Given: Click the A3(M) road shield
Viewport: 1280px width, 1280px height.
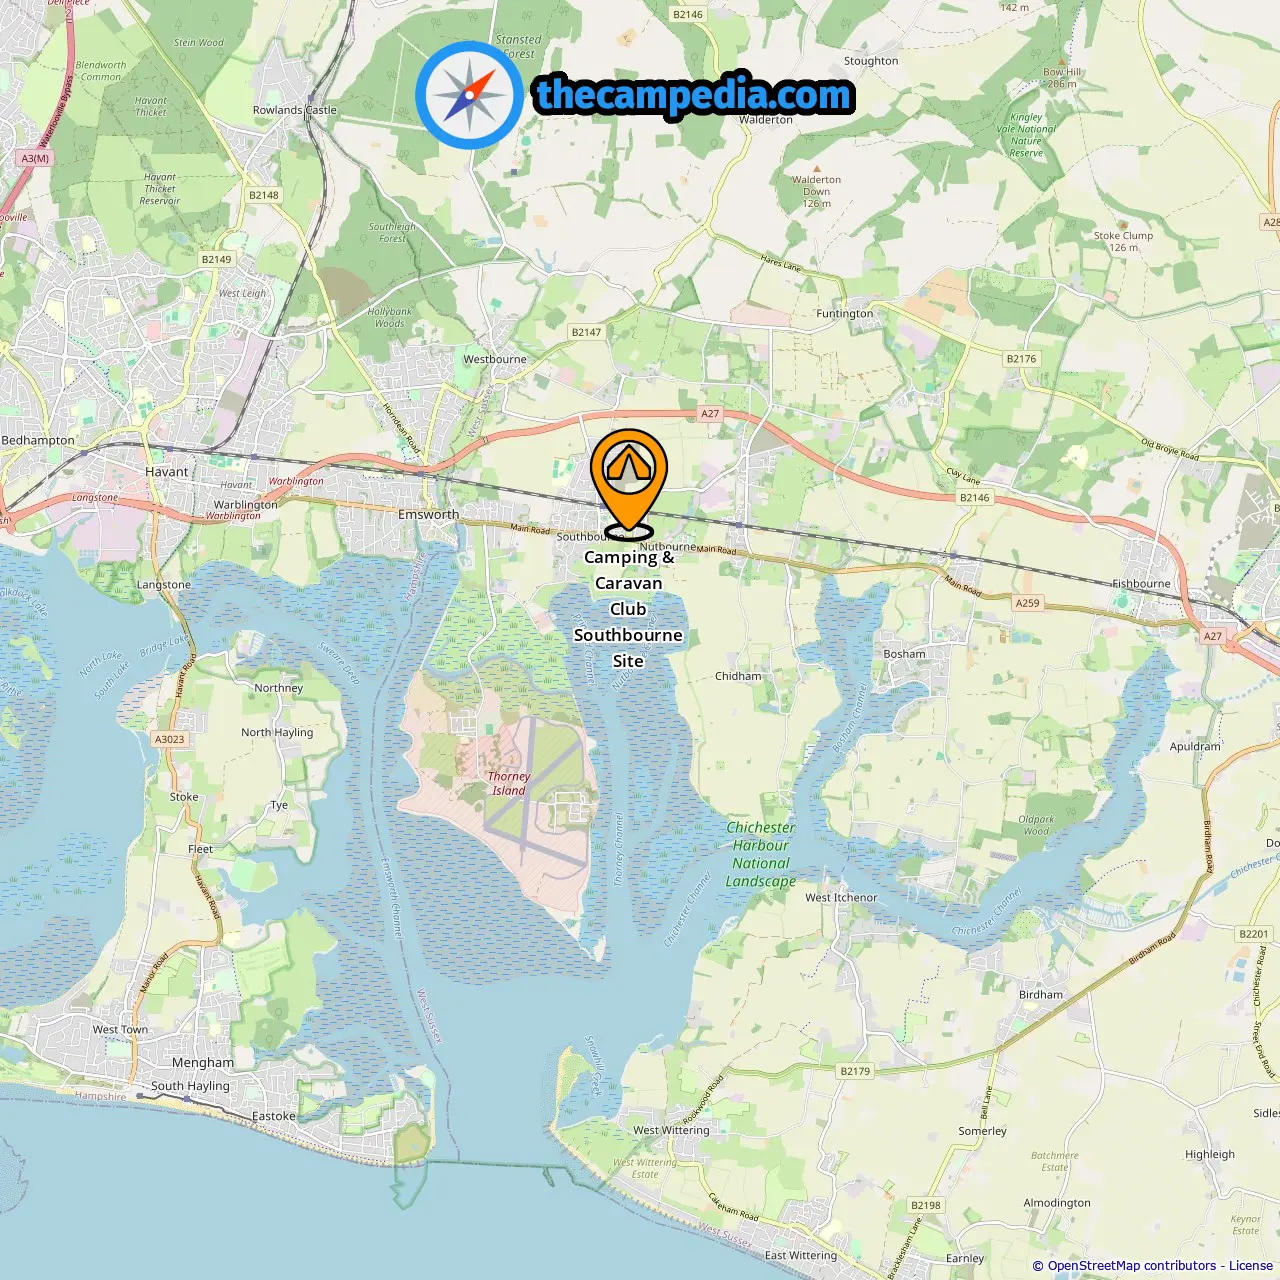Looking at the screenshot, I should (x=35, y=158).
